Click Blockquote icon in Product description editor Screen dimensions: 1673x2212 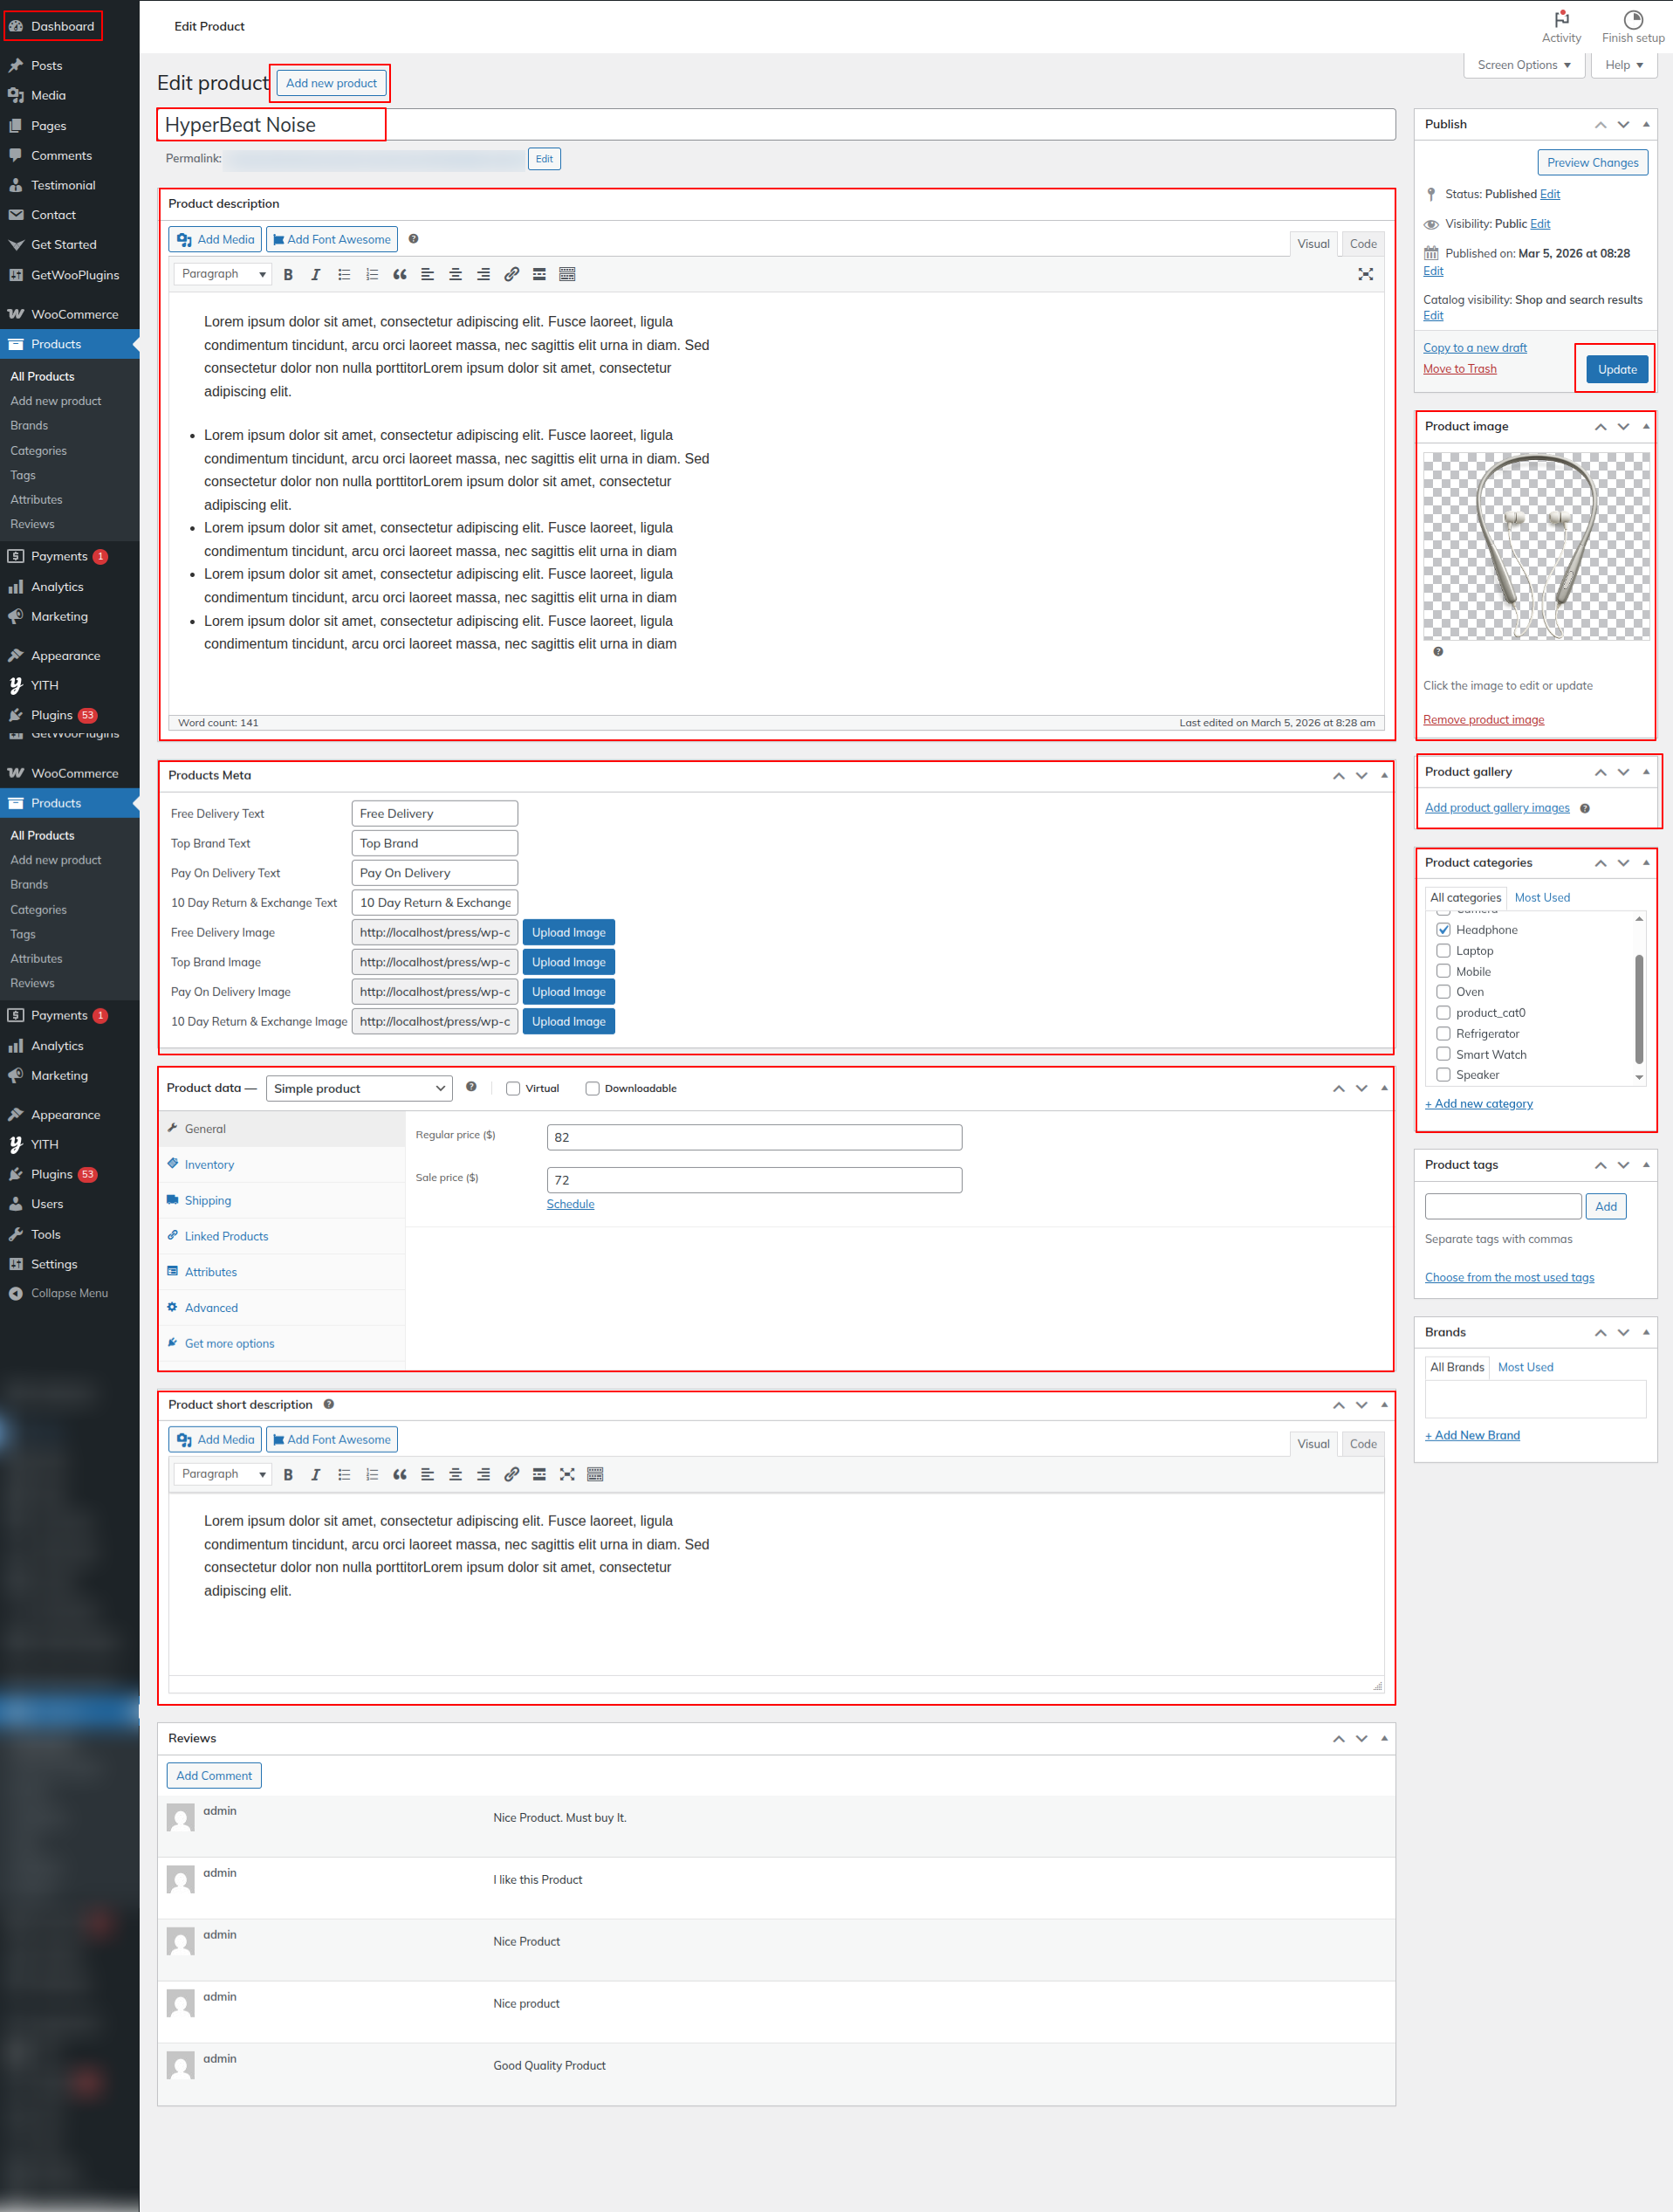[399, 274]
